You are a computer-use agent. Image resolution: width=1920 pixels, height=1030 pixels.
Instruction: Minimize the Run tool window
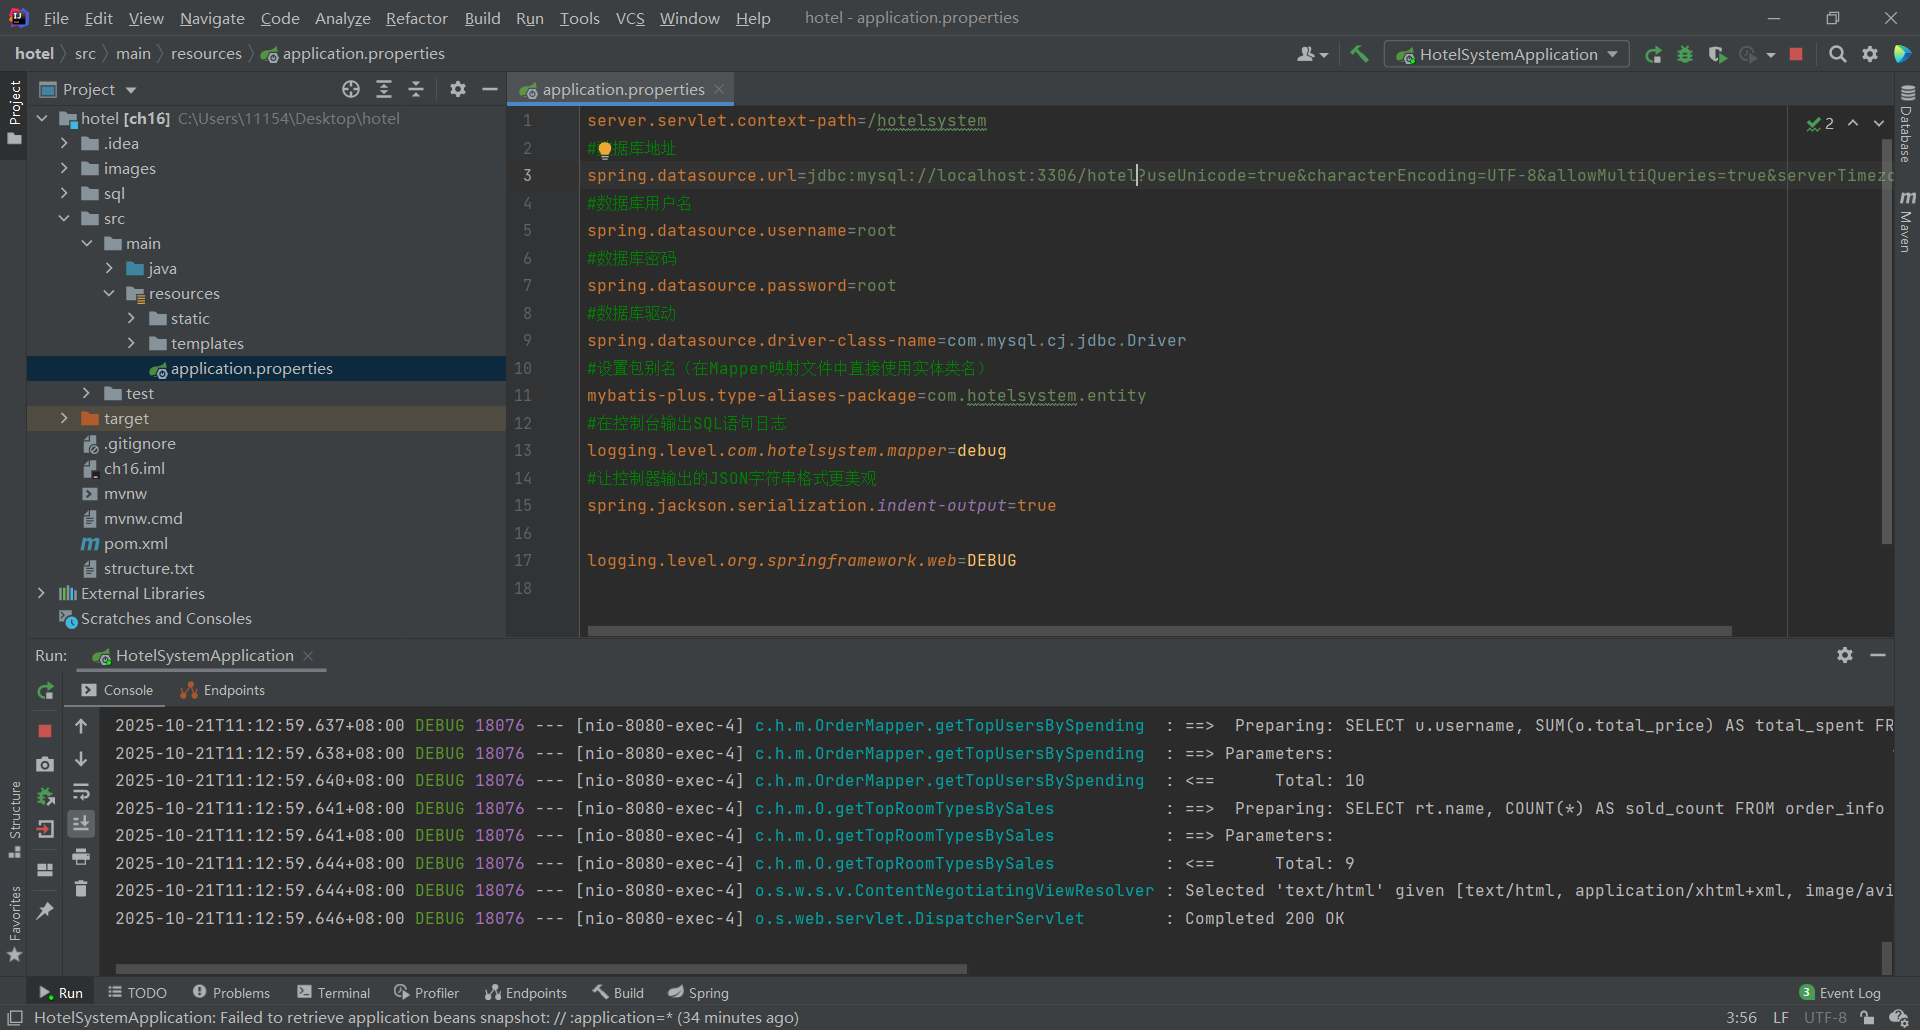[x=1878, y=655]
